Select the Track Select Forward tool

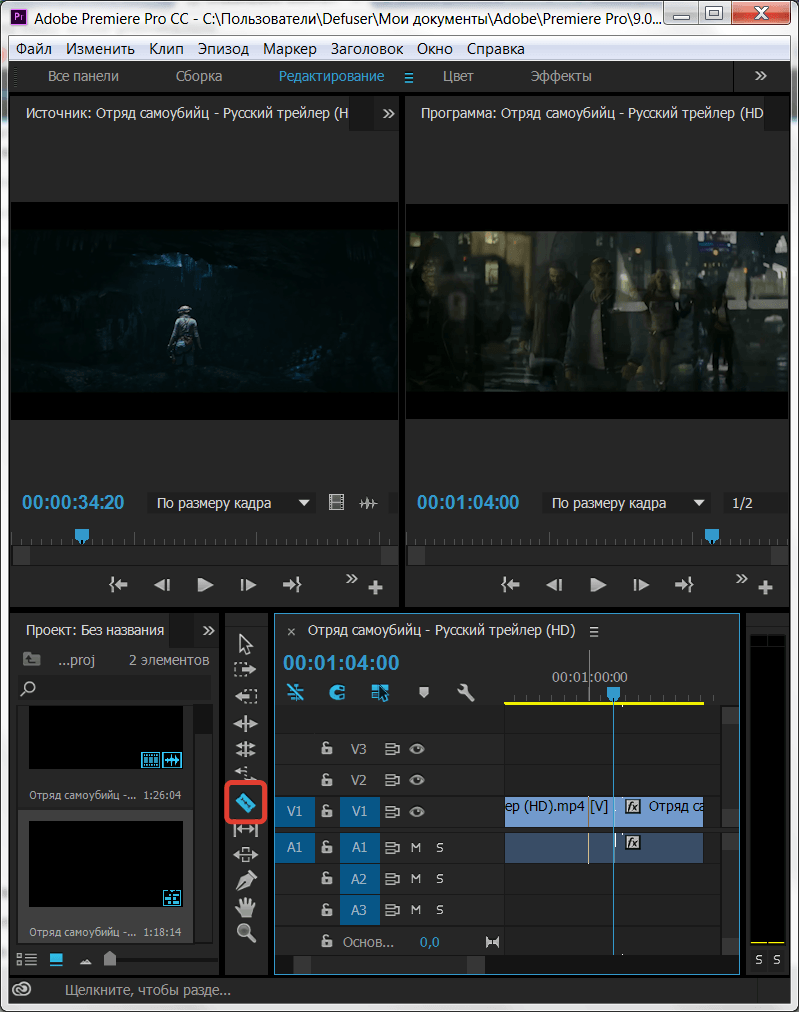(x=245, y=669)
